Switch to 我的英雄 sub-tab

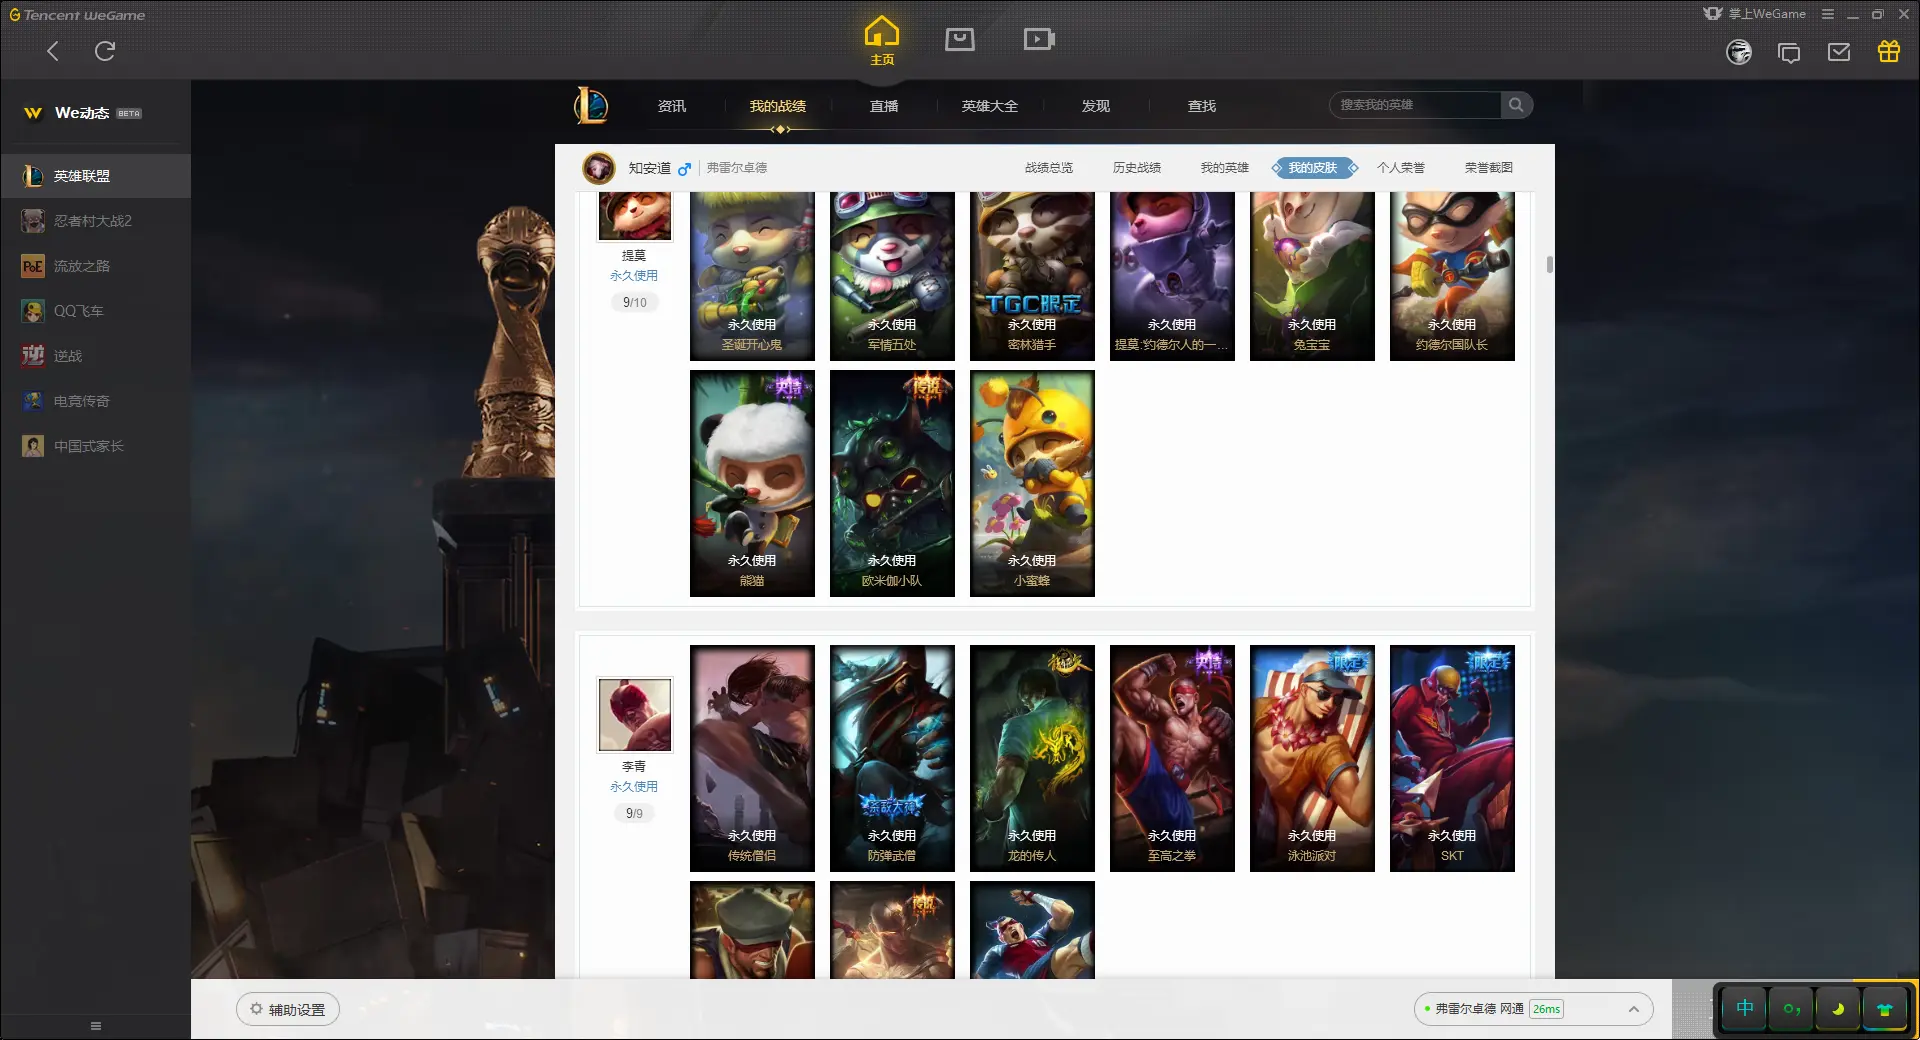point(1225,168)
